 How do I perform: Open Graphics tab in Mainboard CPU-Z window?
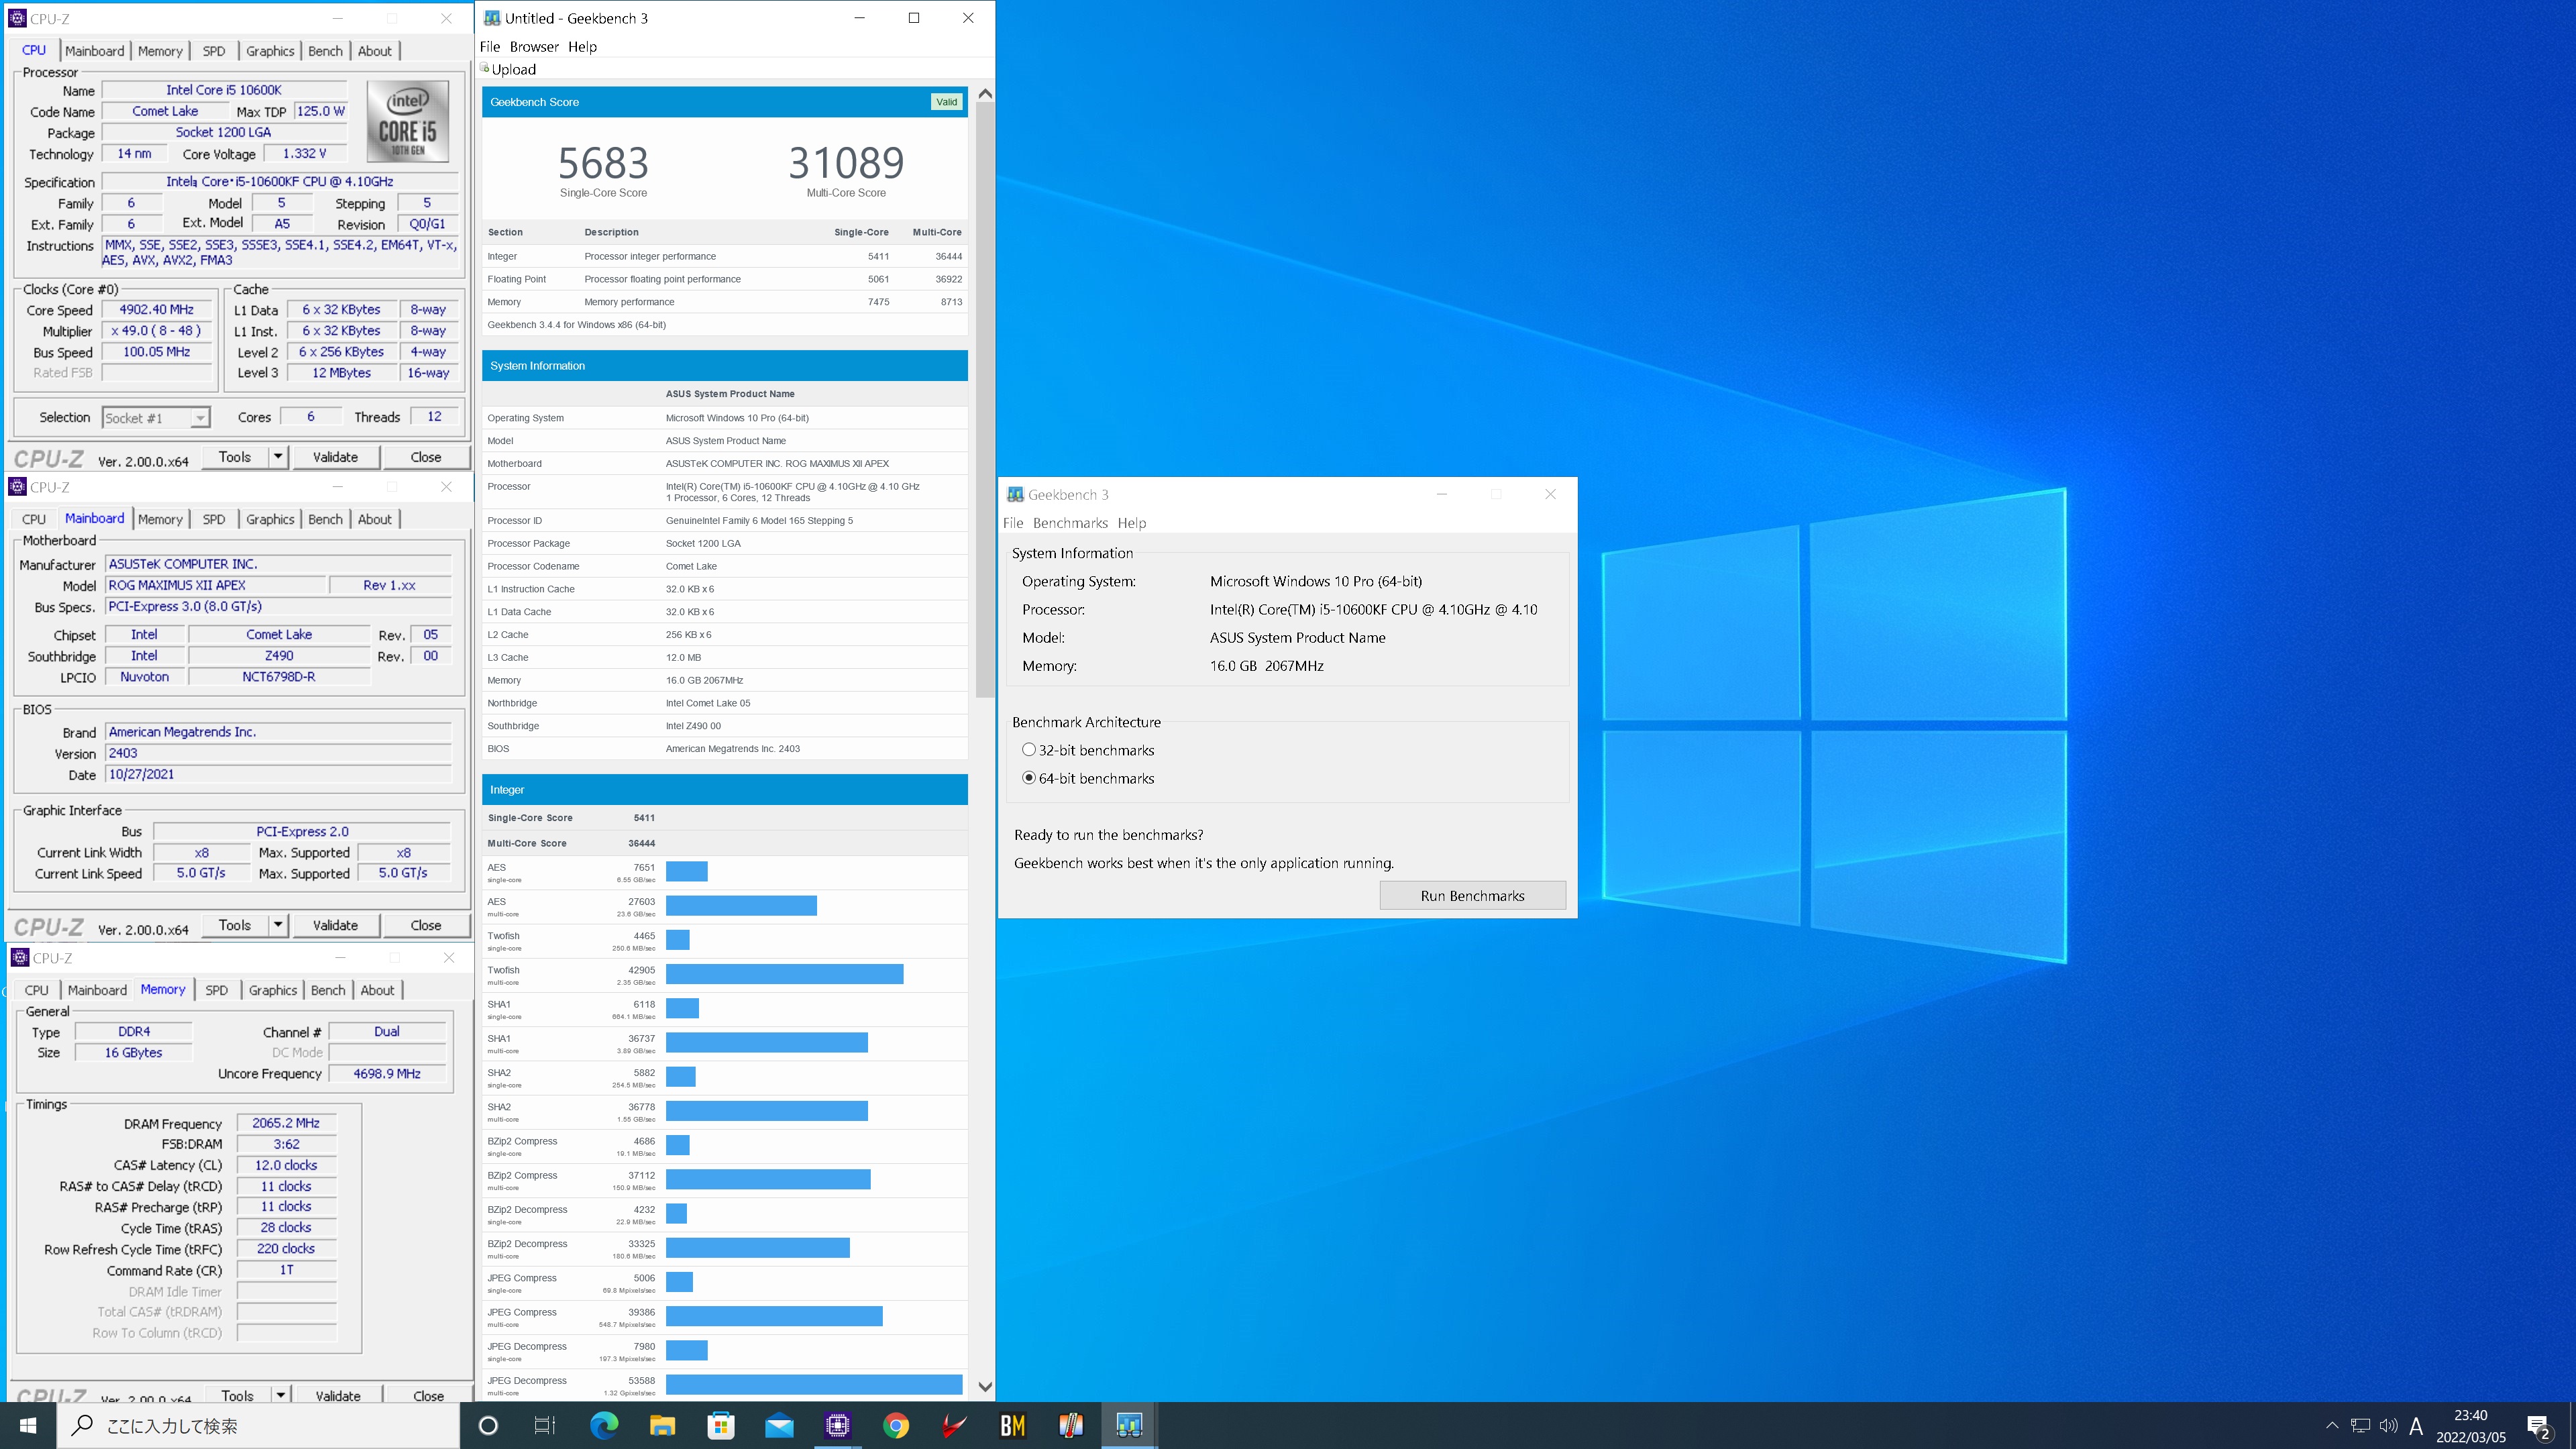pos(270,519)
